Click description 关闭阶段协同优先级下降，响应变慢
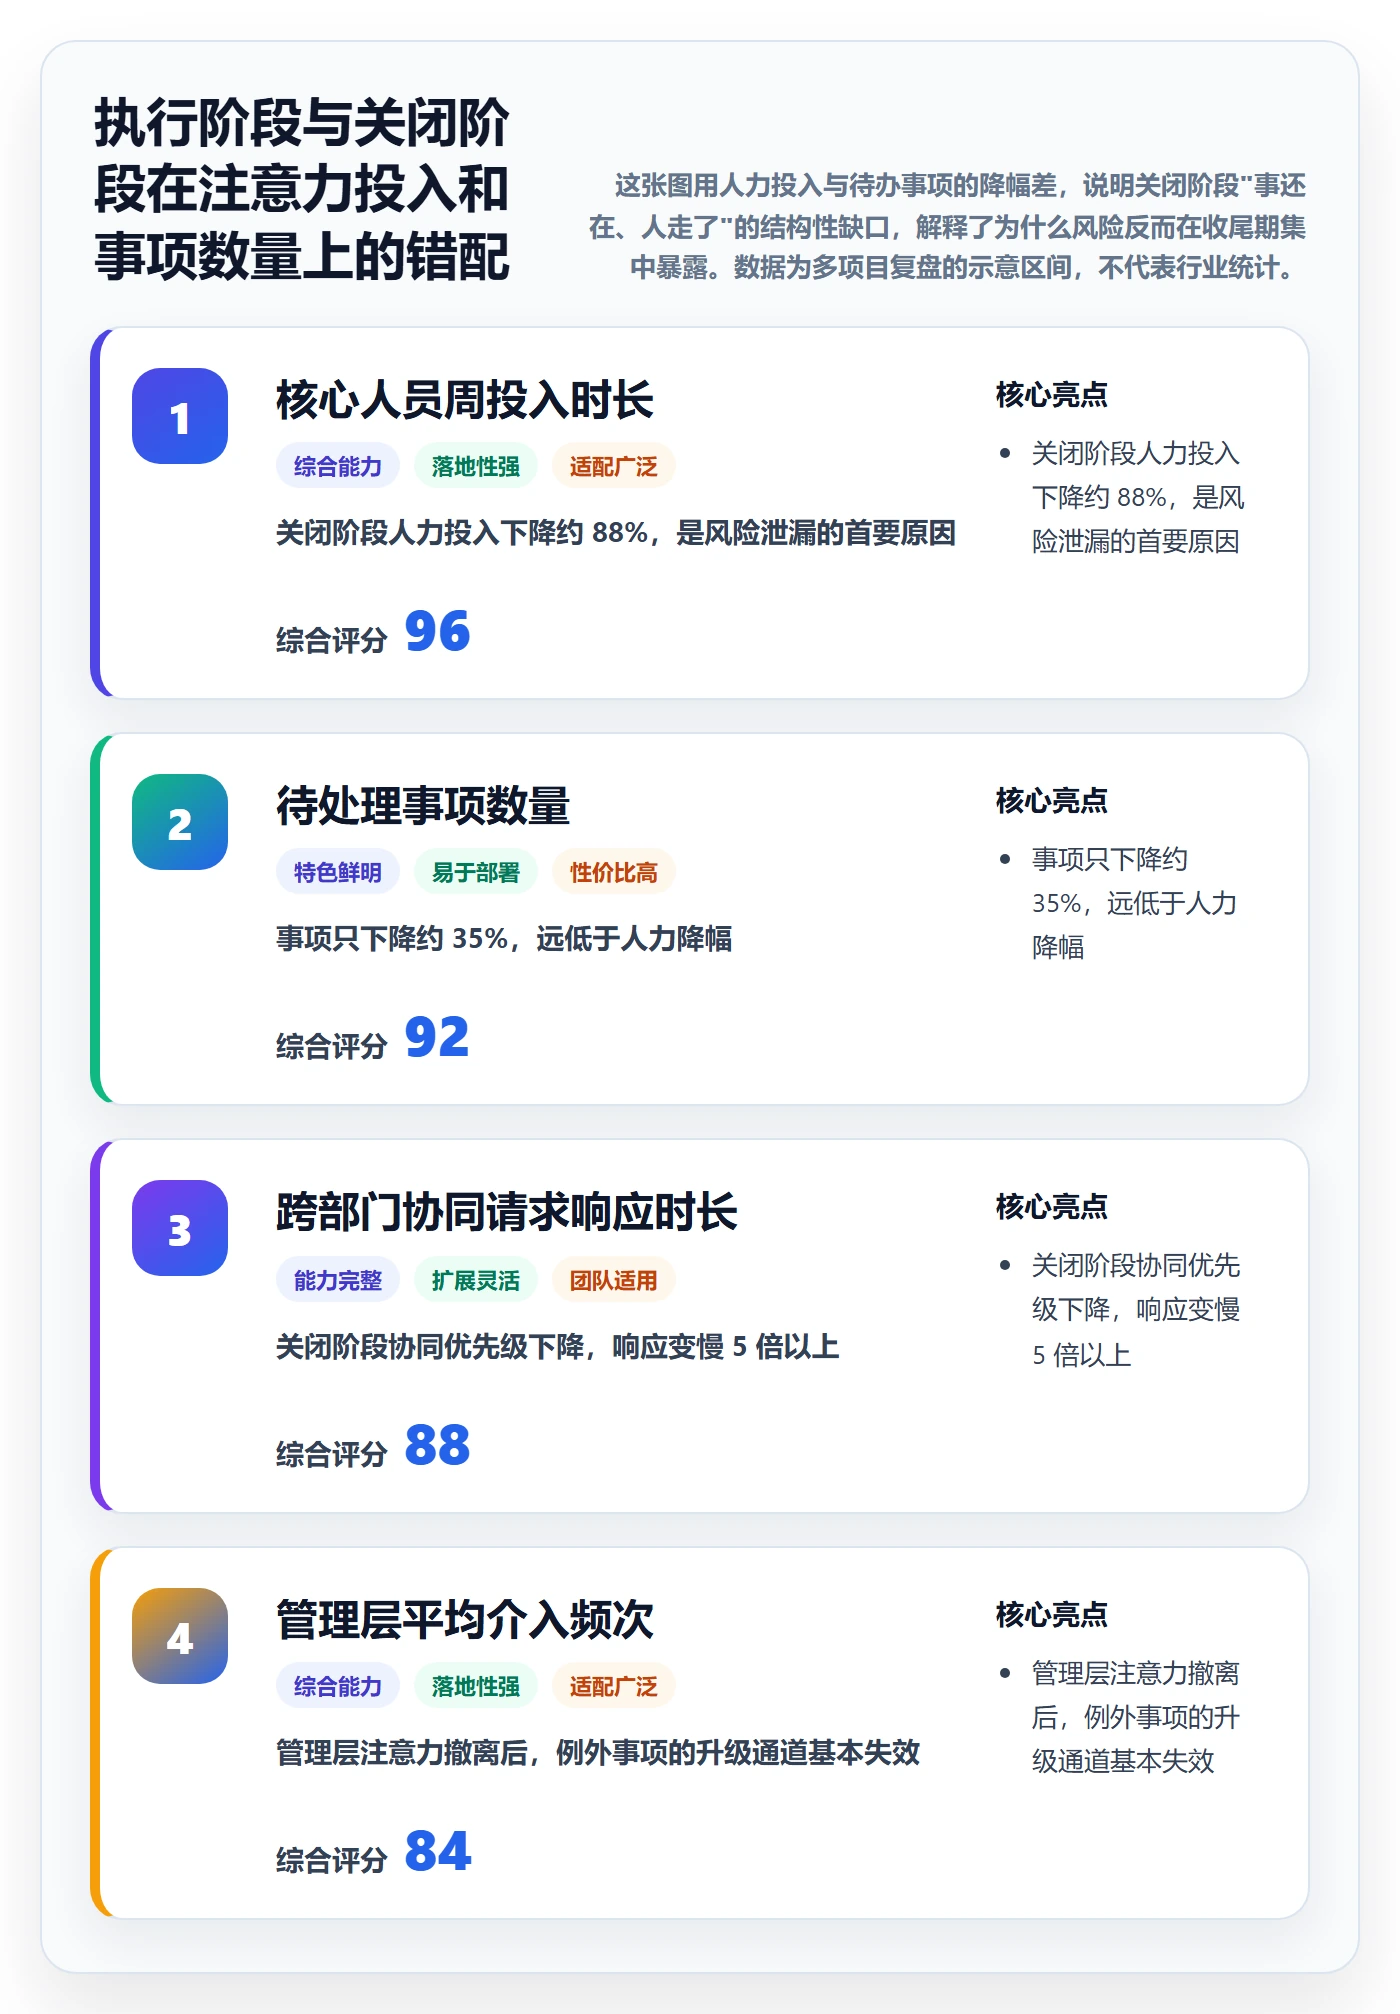Image resolution: width=1400 pixels, height=2014 pixels. click(x=558, y=1346)
